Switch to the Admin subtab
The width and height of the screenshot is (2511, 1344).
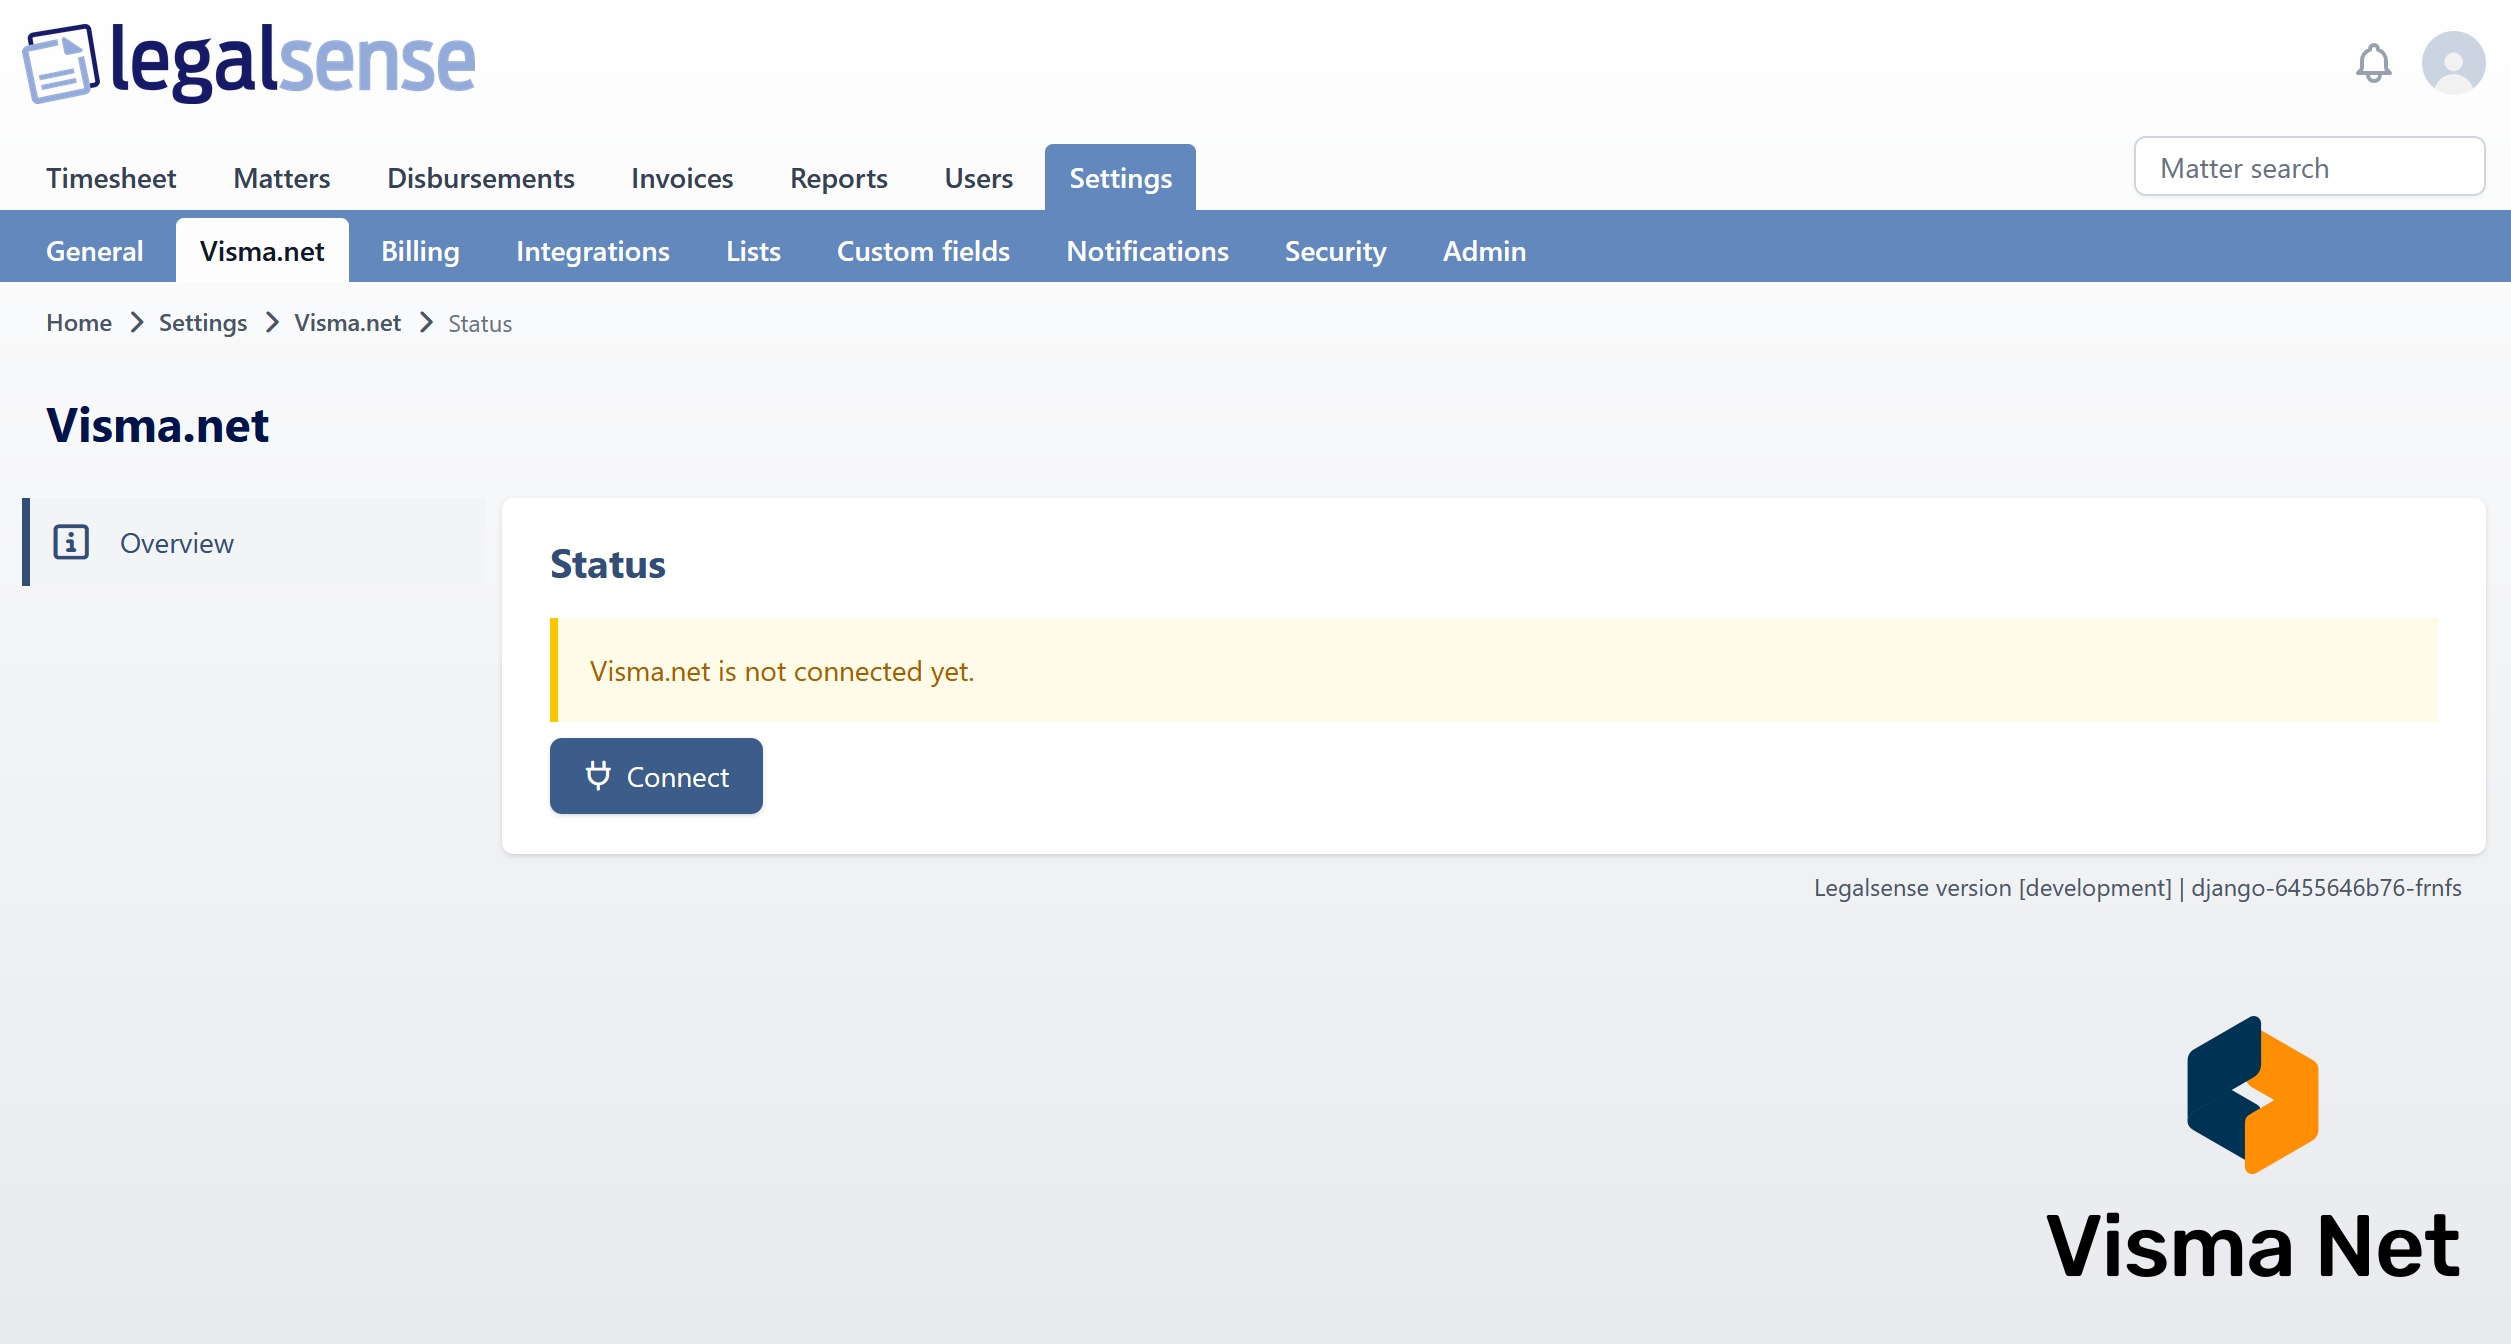pos(1484,251)
